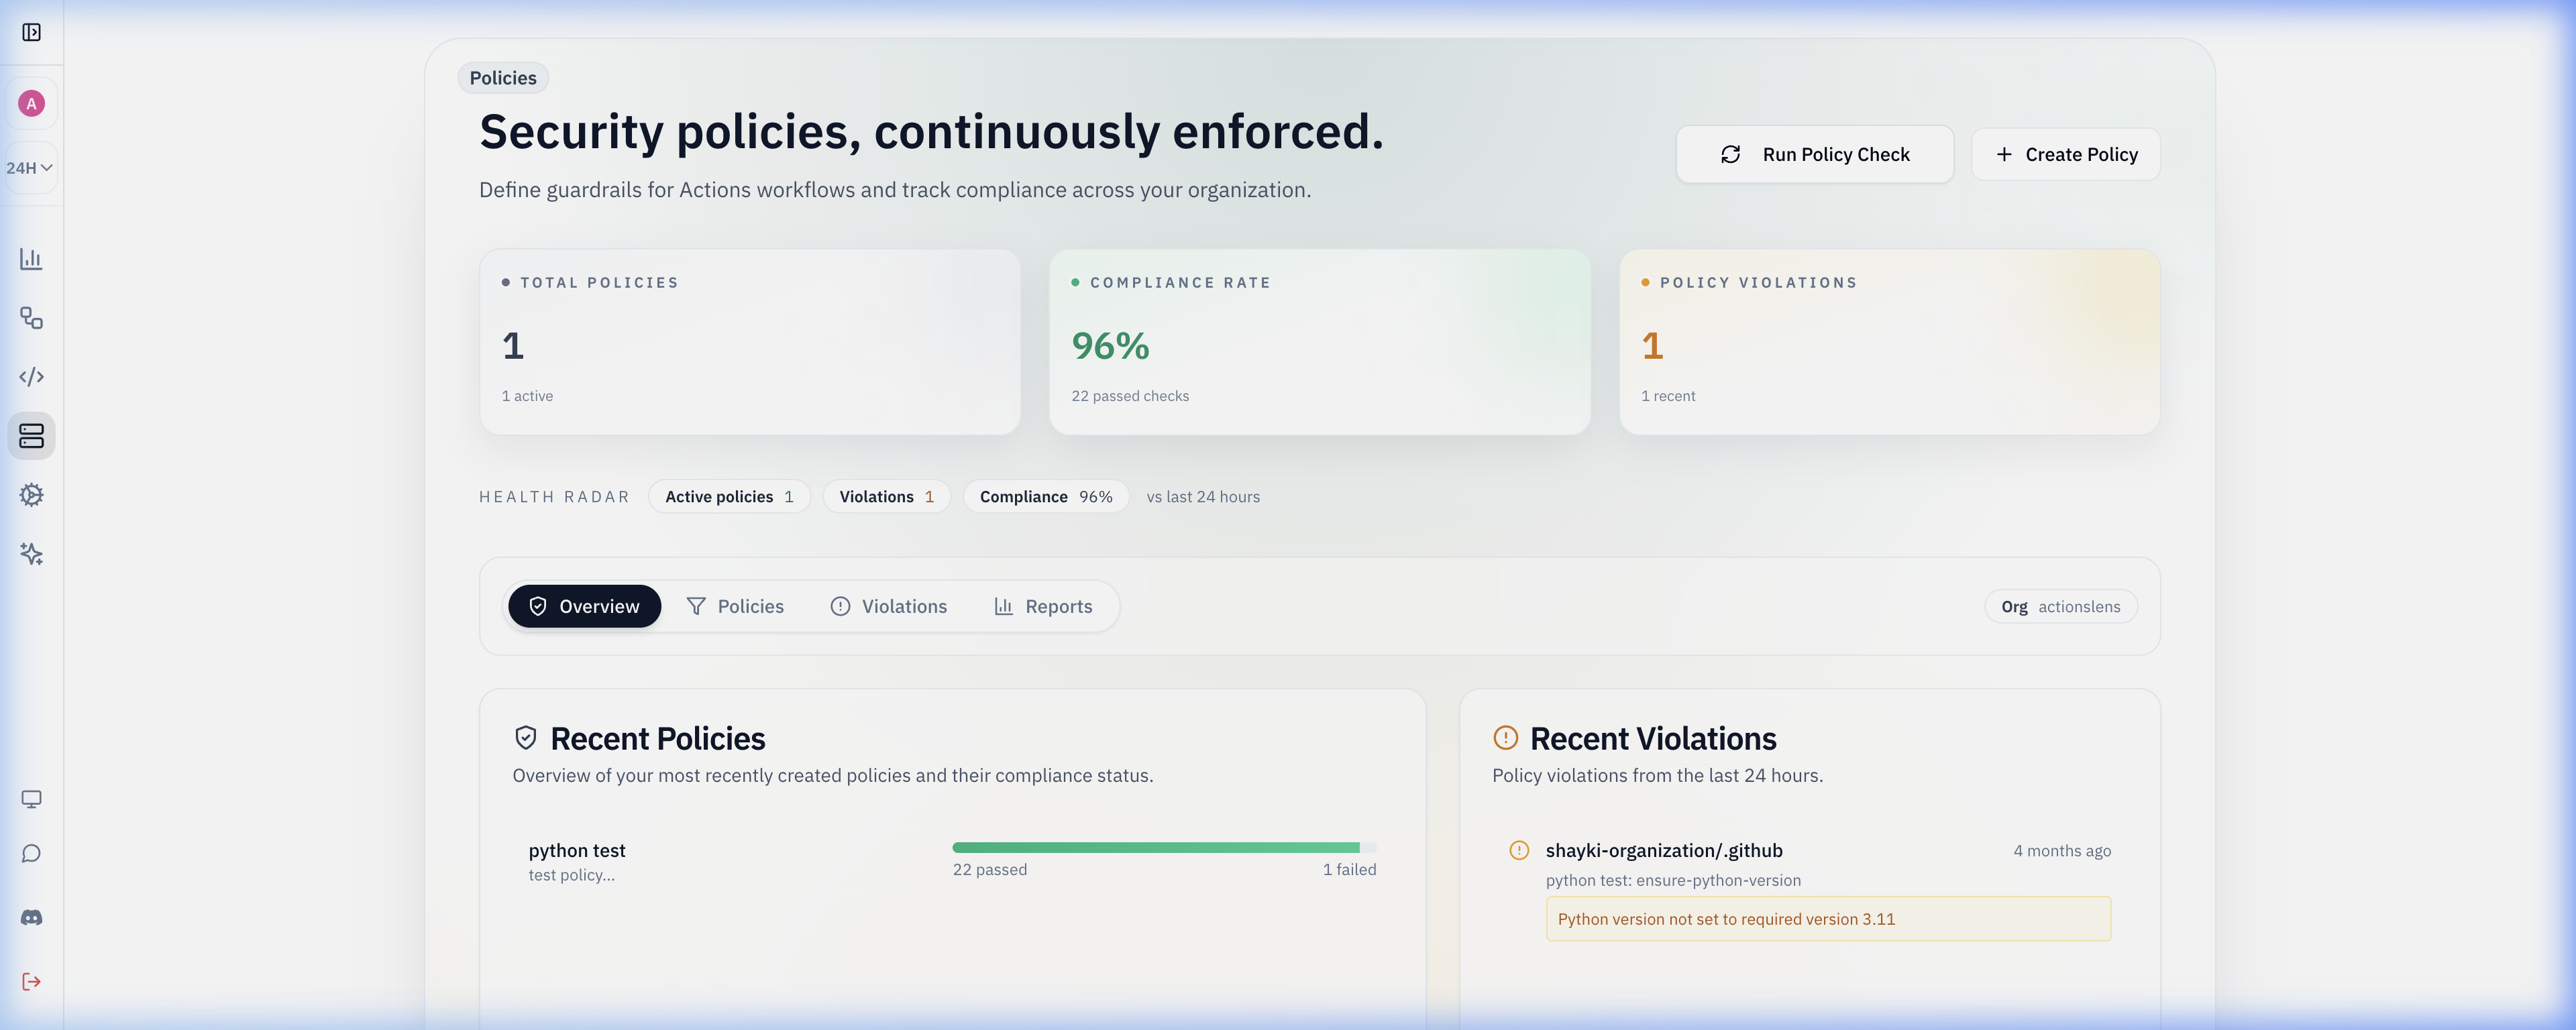Switch to the Reports tab

point(1044,606)
